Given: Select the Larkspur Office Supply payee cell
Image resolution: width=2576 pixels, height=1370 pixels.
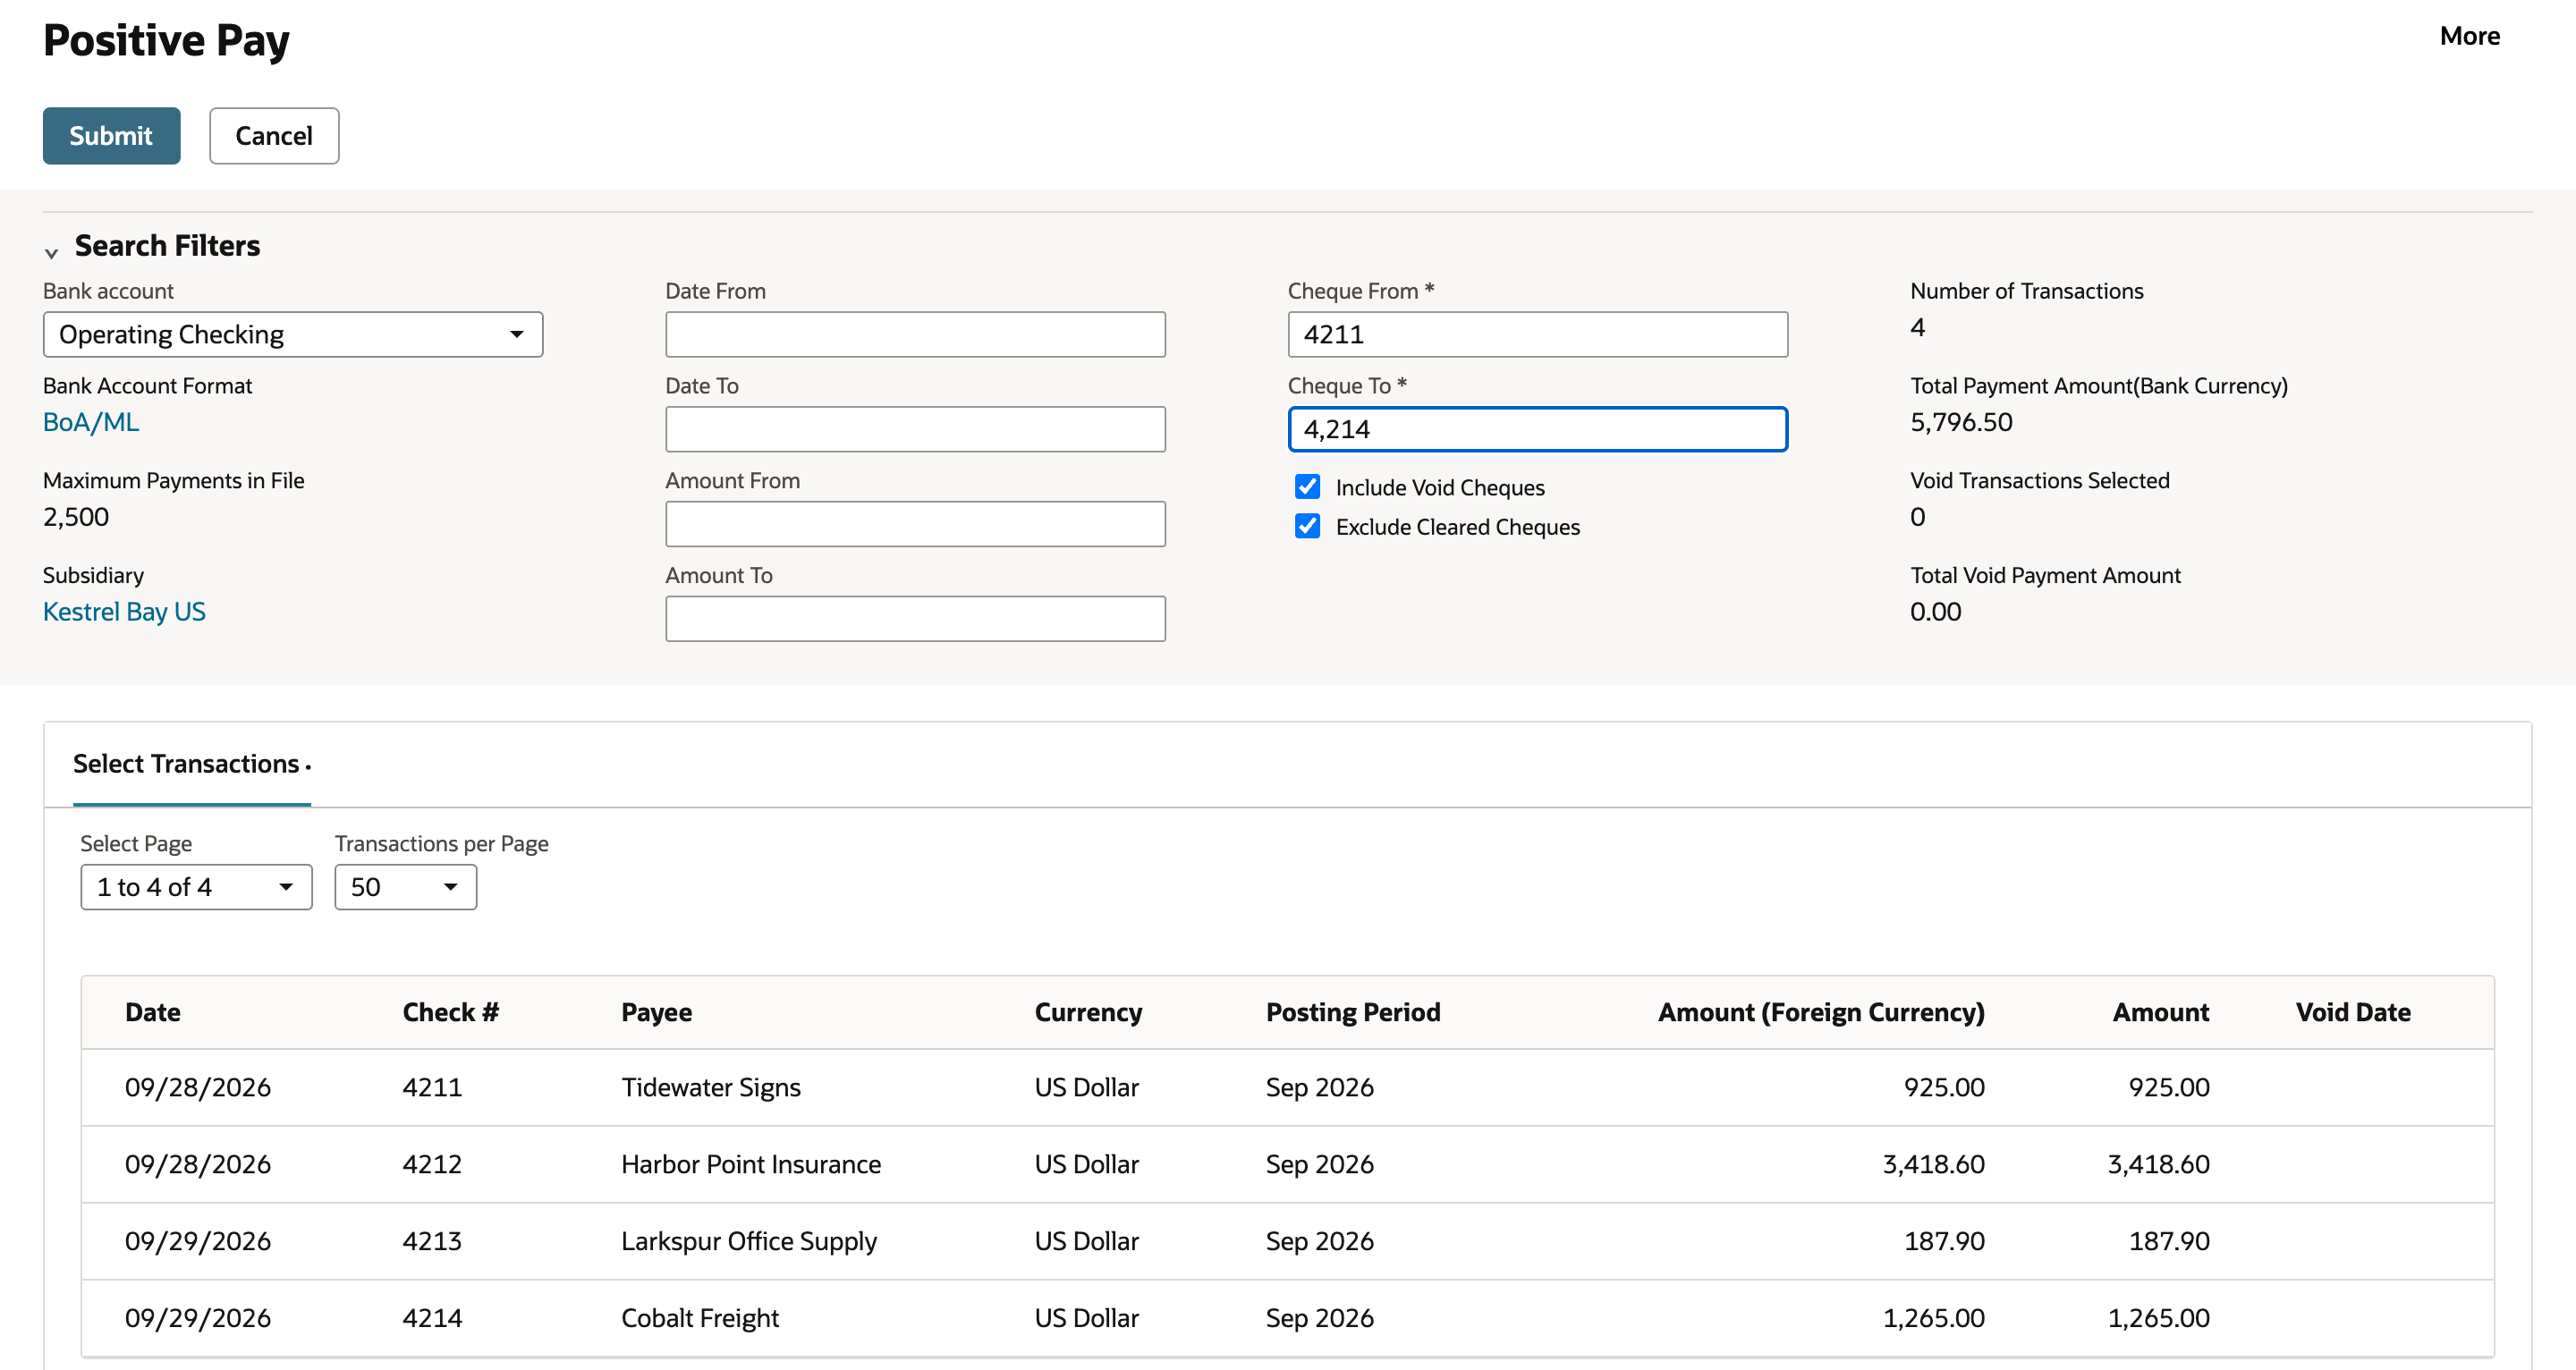Looking at the screenshot, I should click(749, 1242).
